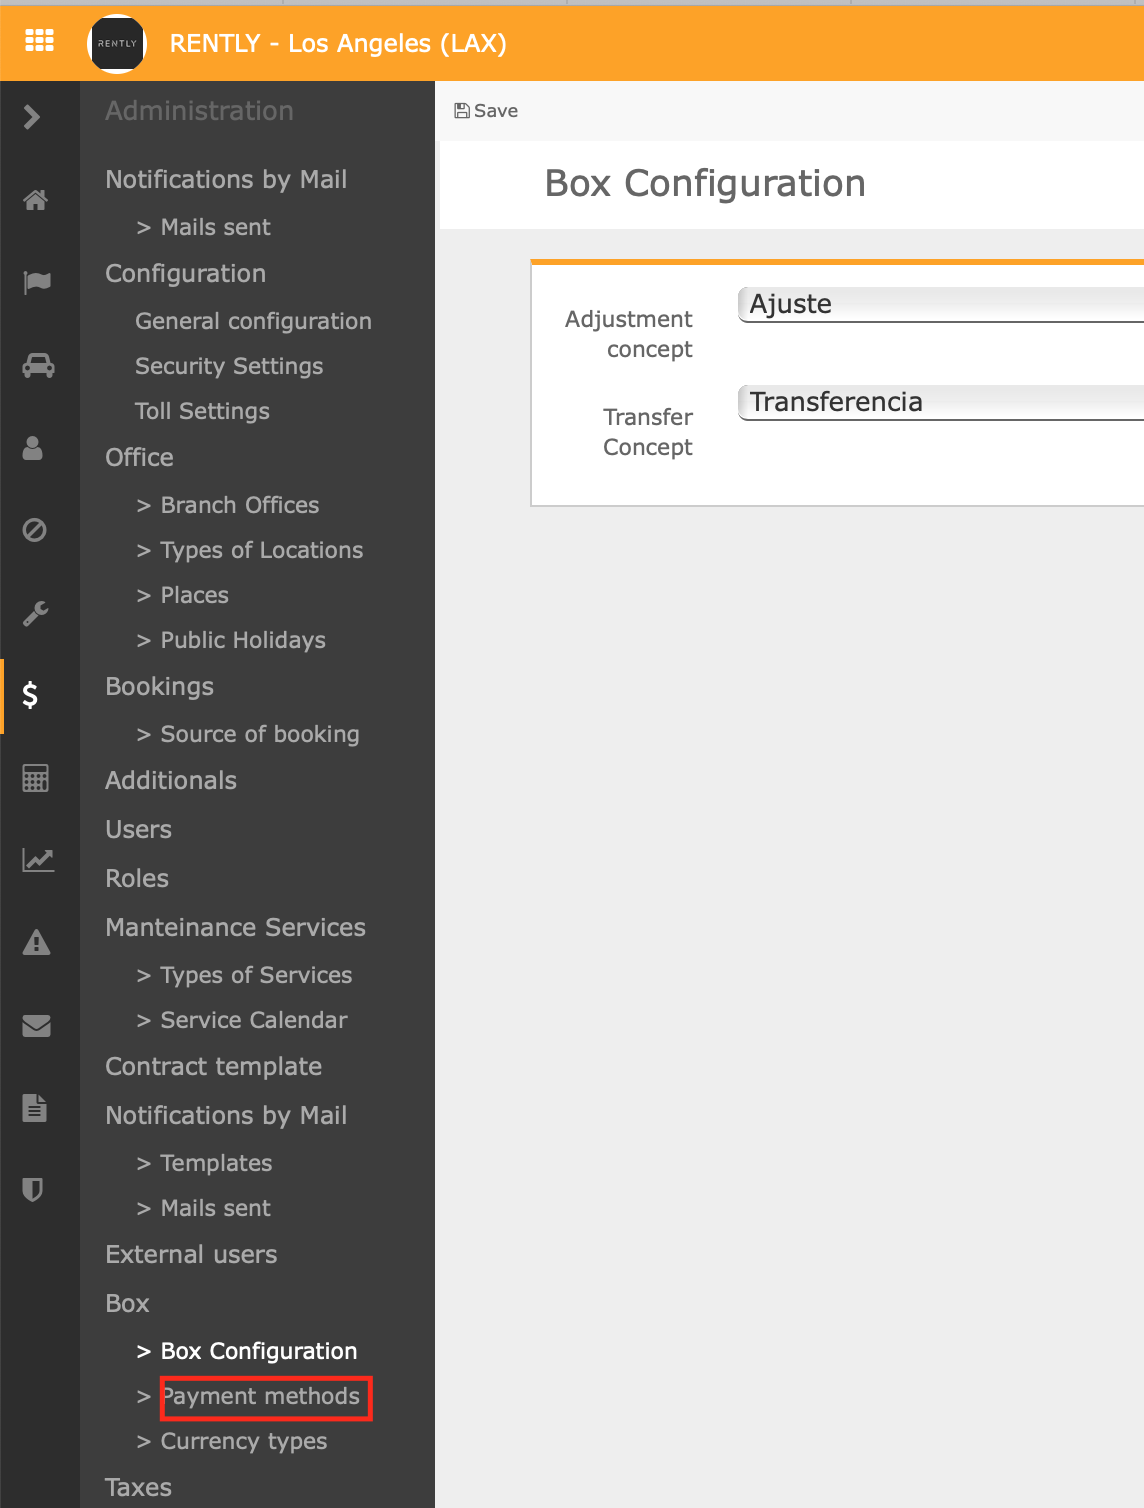1144x1508 pixels.
Task: Open the user person icon
Action: pos(33,447)
